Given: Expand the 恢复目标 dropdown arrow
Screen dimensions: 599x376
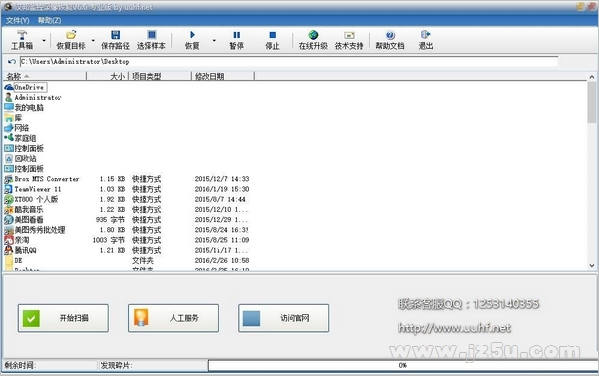Looking at the screenshot, I should (93, 40).
